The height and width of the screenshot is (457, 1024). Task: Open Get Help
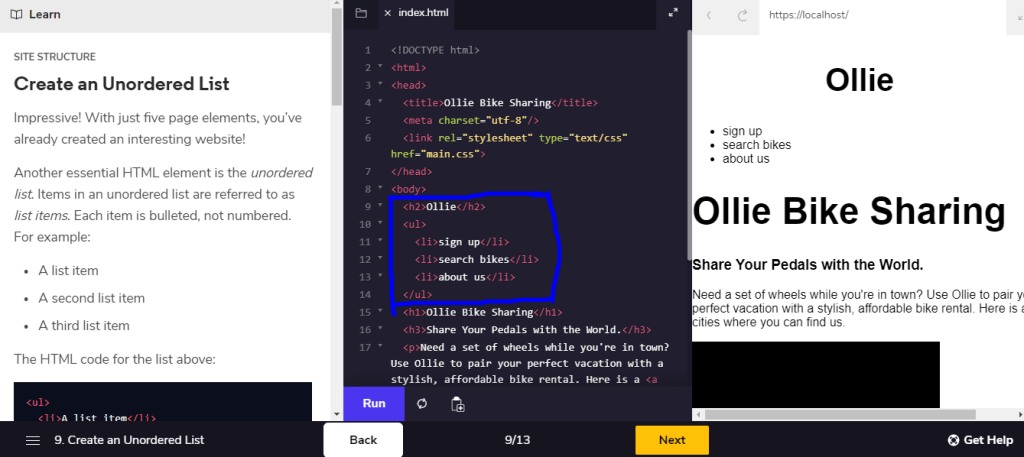tap(980, 440)
